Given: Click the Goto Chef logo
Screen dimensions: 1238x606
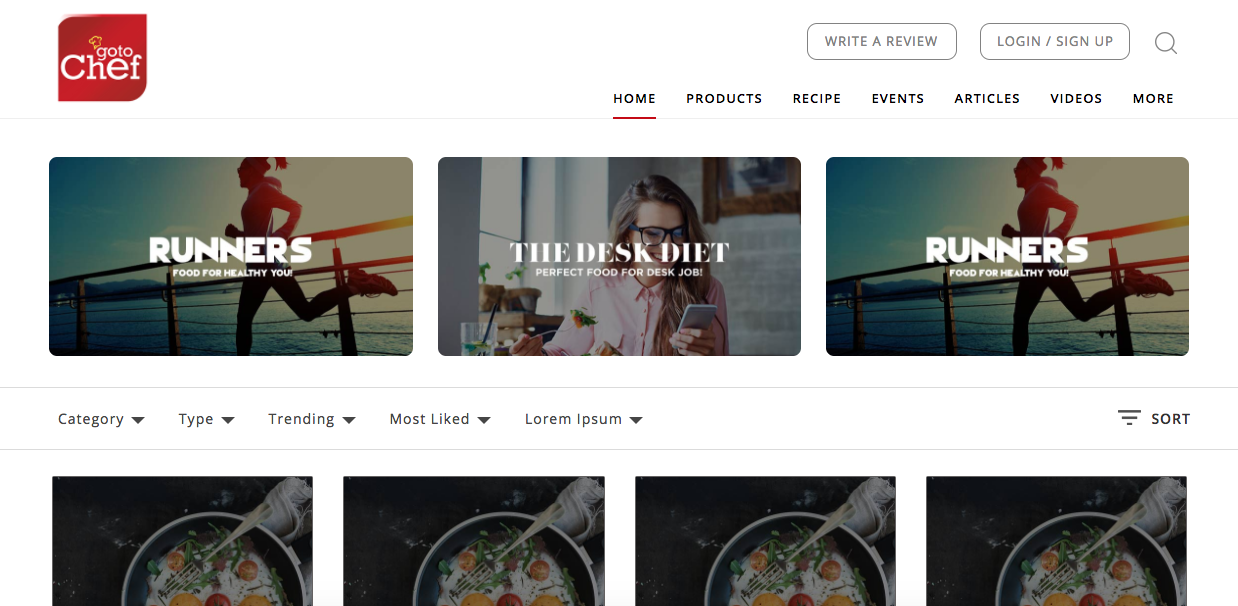Looking at the screenshot, I should 103,57.
